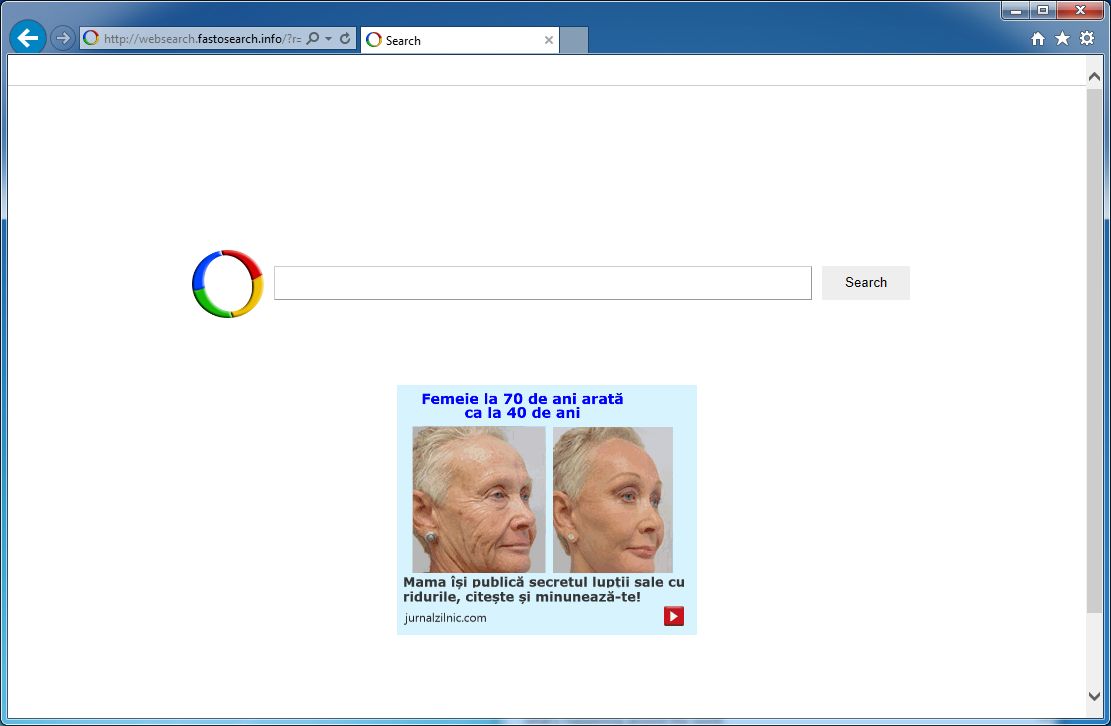This screenshot has width=1111, height=726.
Task: Refresh the page with the reload icon
Action: tap(345, 38)
